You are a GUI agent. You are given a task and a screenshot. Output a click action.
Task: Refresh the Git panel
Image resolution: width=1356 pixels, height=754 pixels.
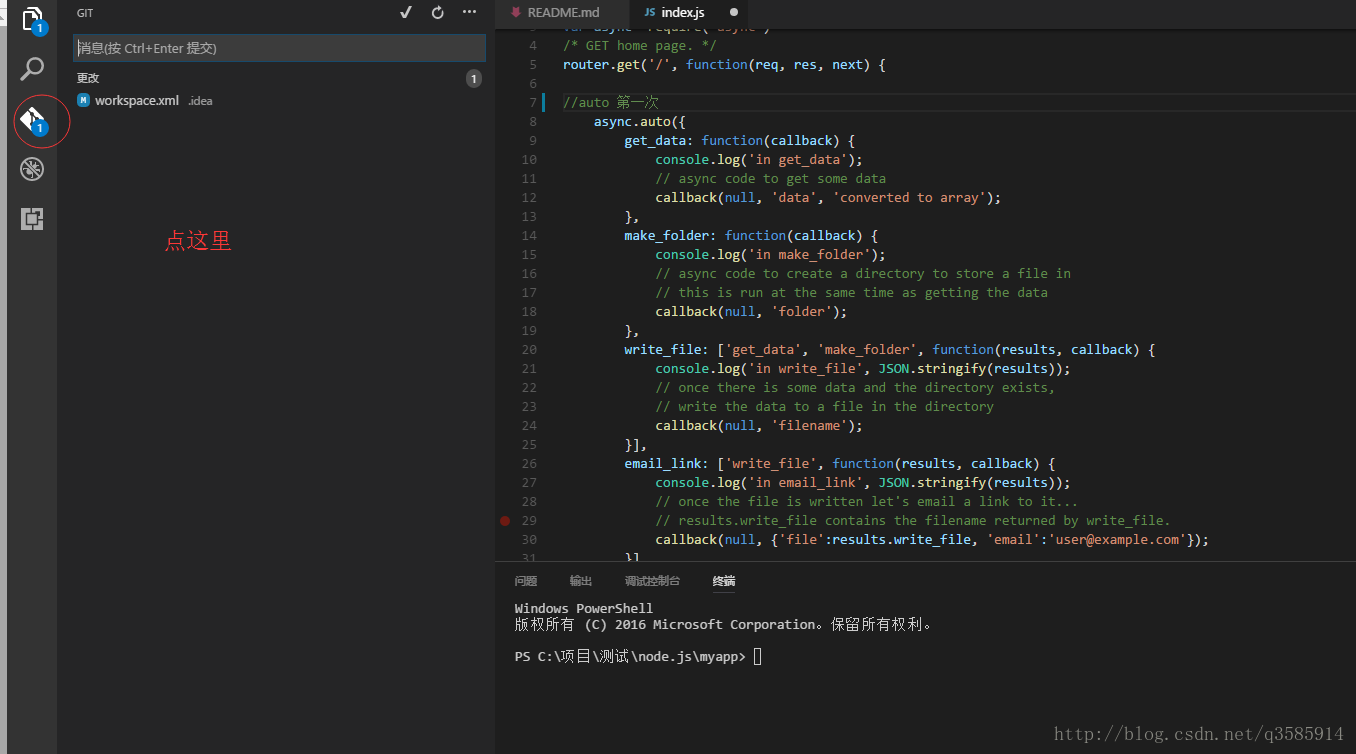pyautogui.click(x=437, y=13)
